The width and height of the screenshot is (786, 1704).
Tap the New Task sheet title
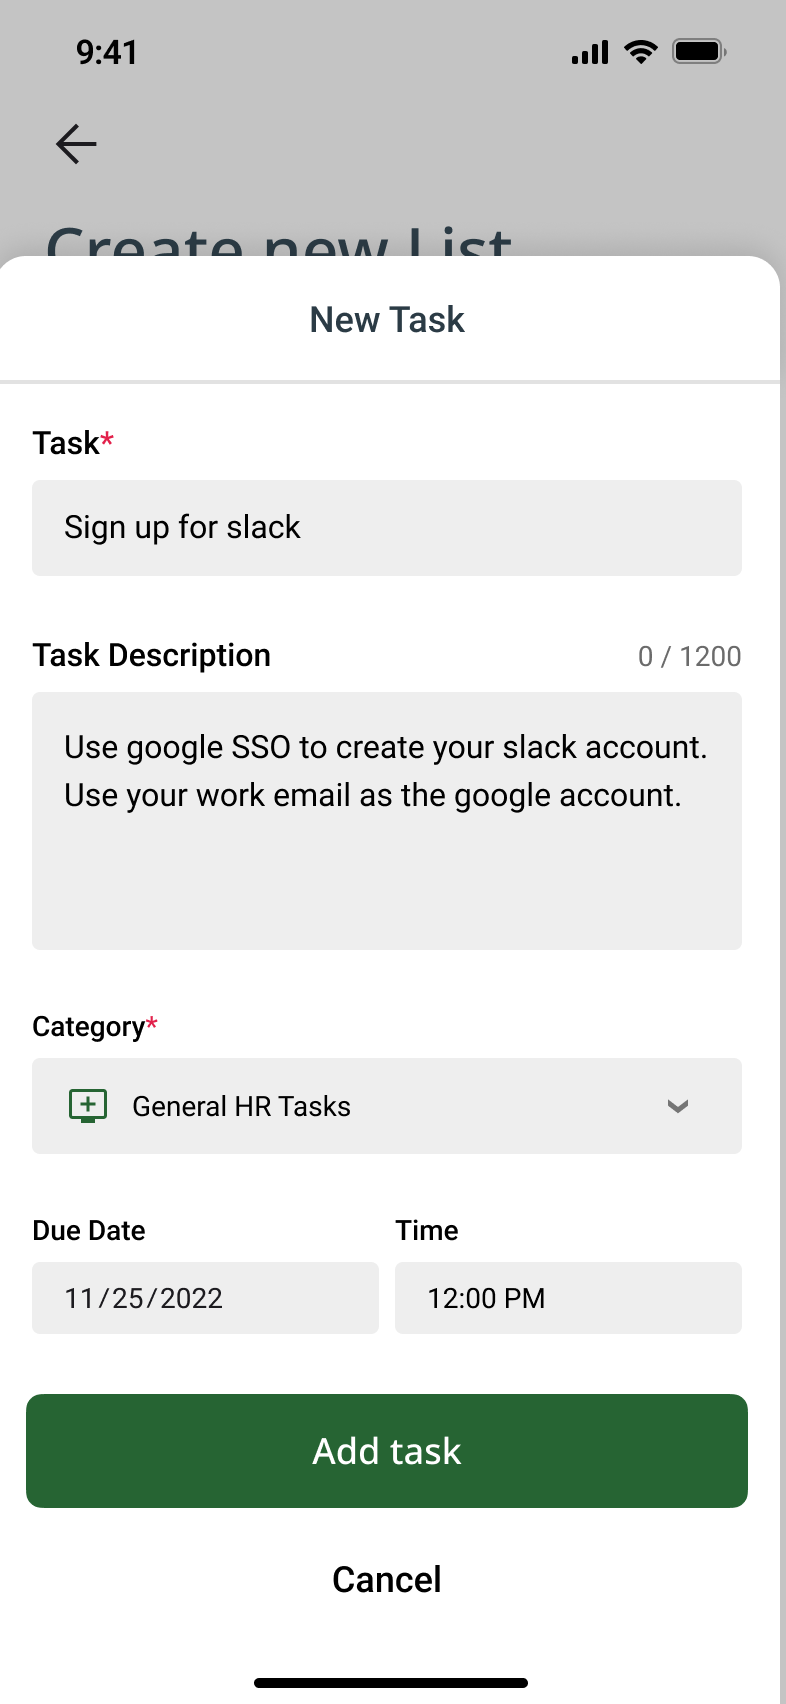coord(387,320)
